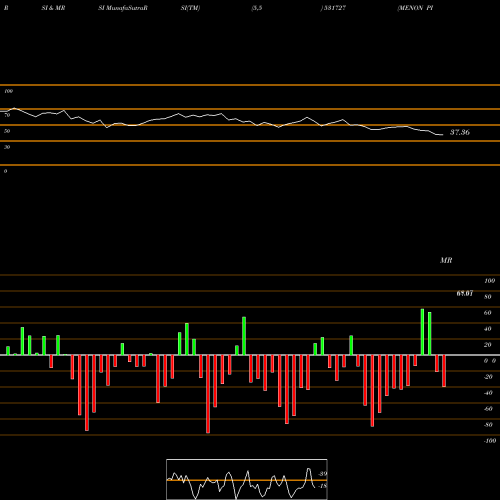Click the 'MENON PI' stock name text
500x500 pixels.
pos(415,8)
